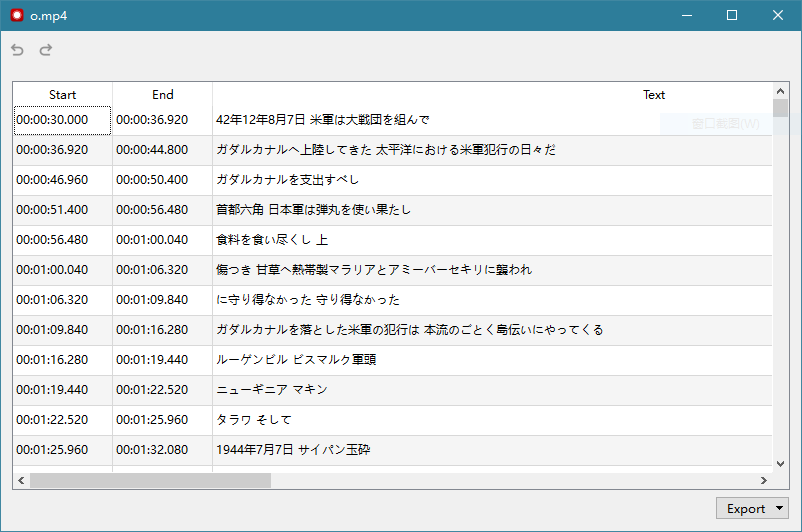Image resolution: width=802 pixels, height=532 pixels.
Task: Click the horizontal scrollbar left arrow
Action: [x=21, y=481]
